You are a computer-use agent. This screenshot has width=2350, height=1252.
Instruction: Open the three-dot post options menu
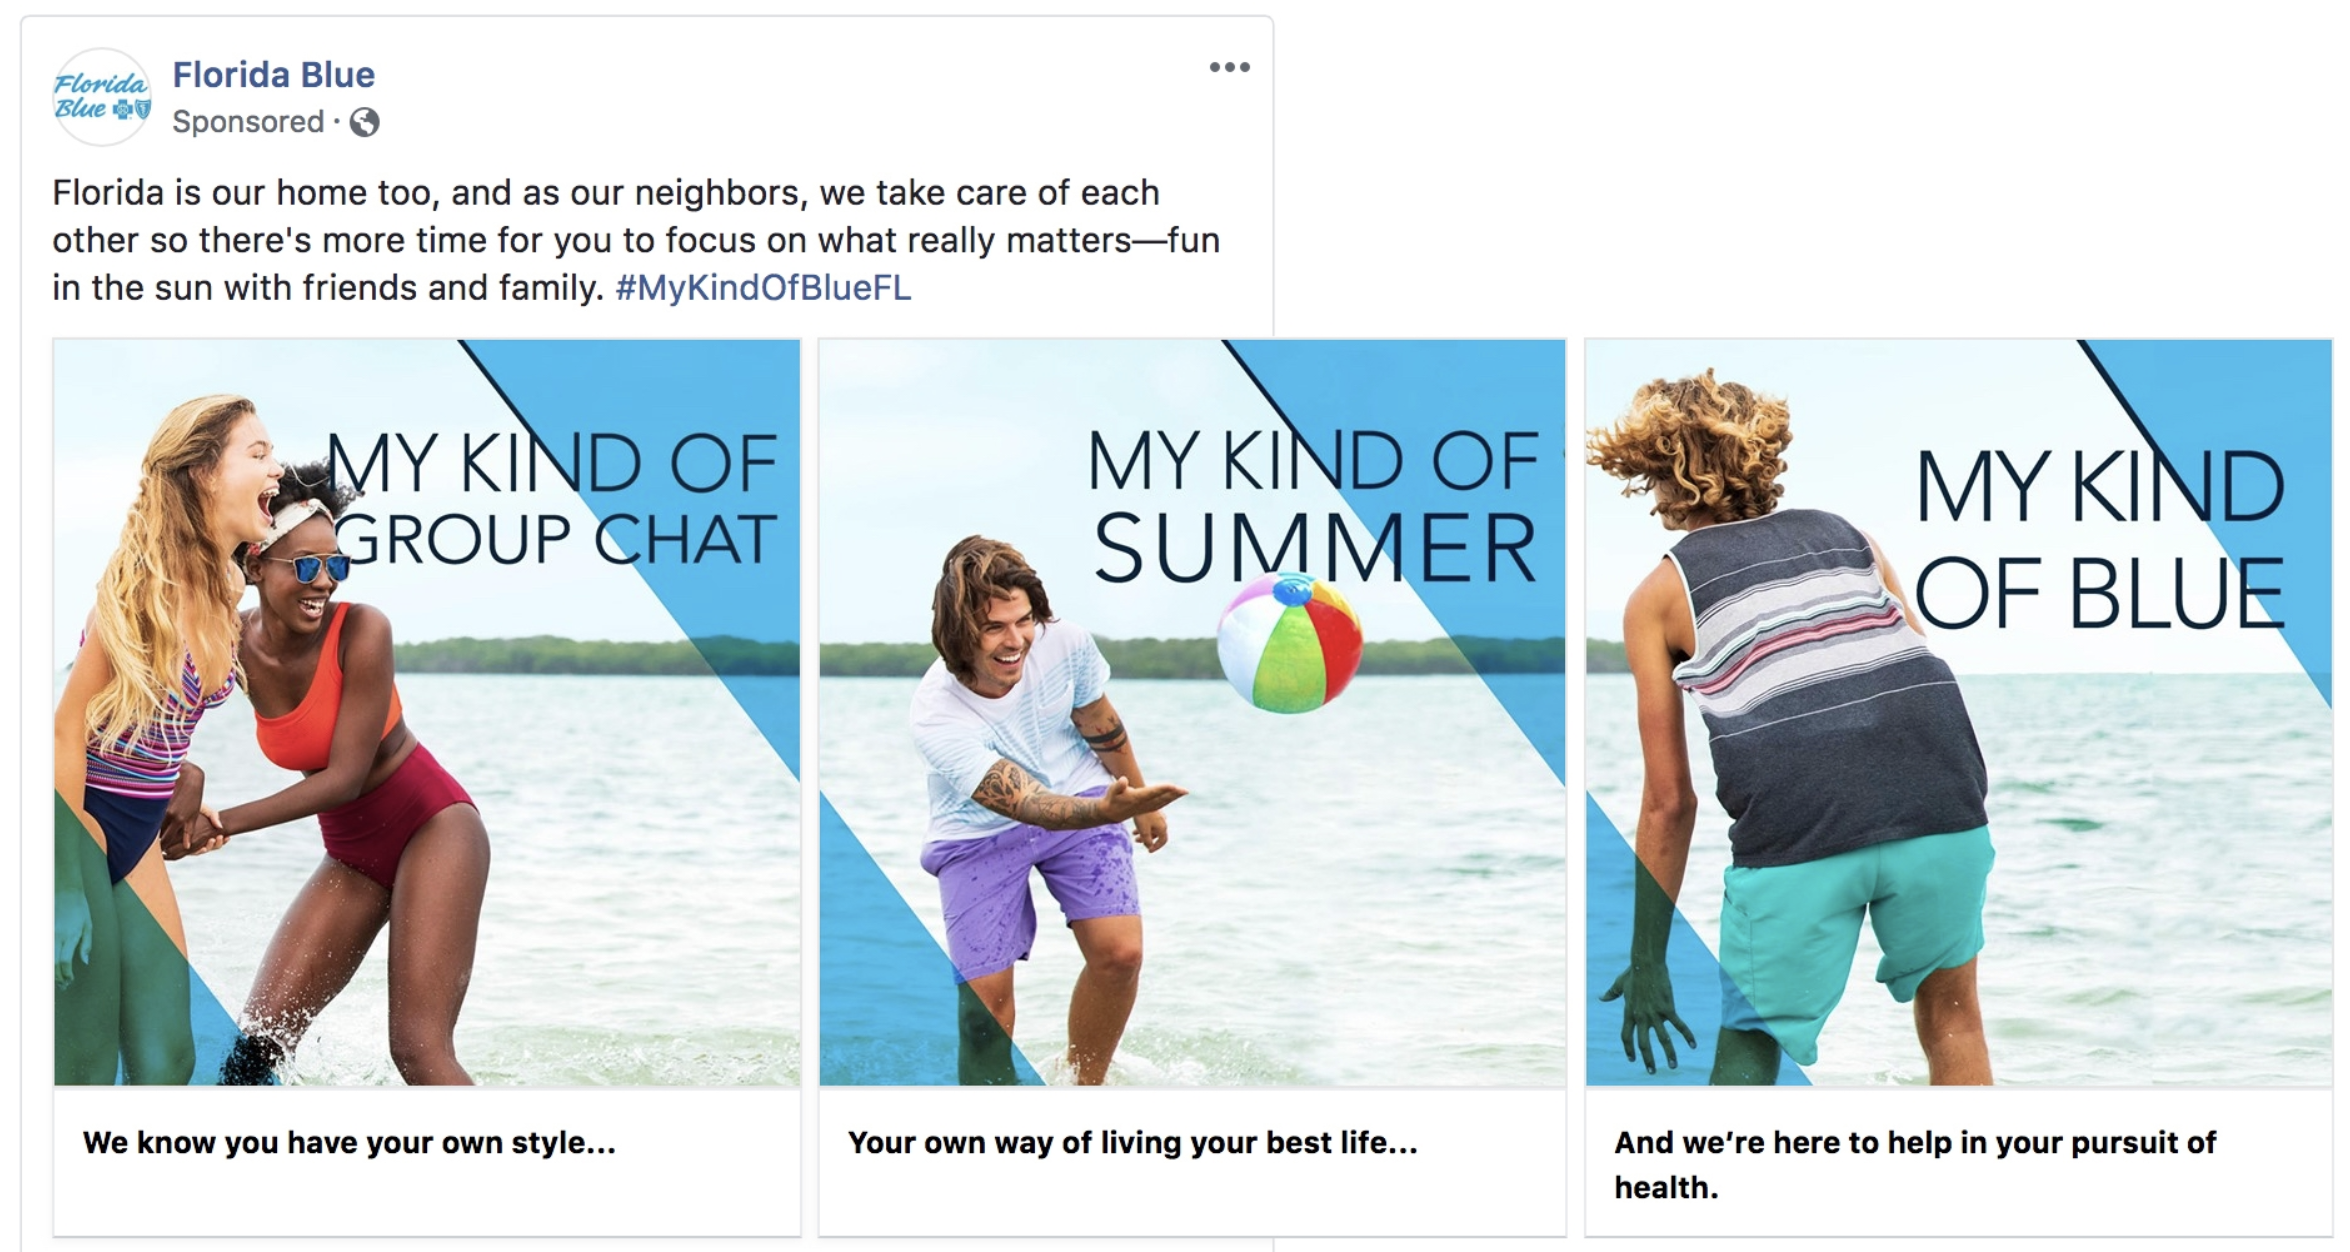click(x=1229, y=67)
